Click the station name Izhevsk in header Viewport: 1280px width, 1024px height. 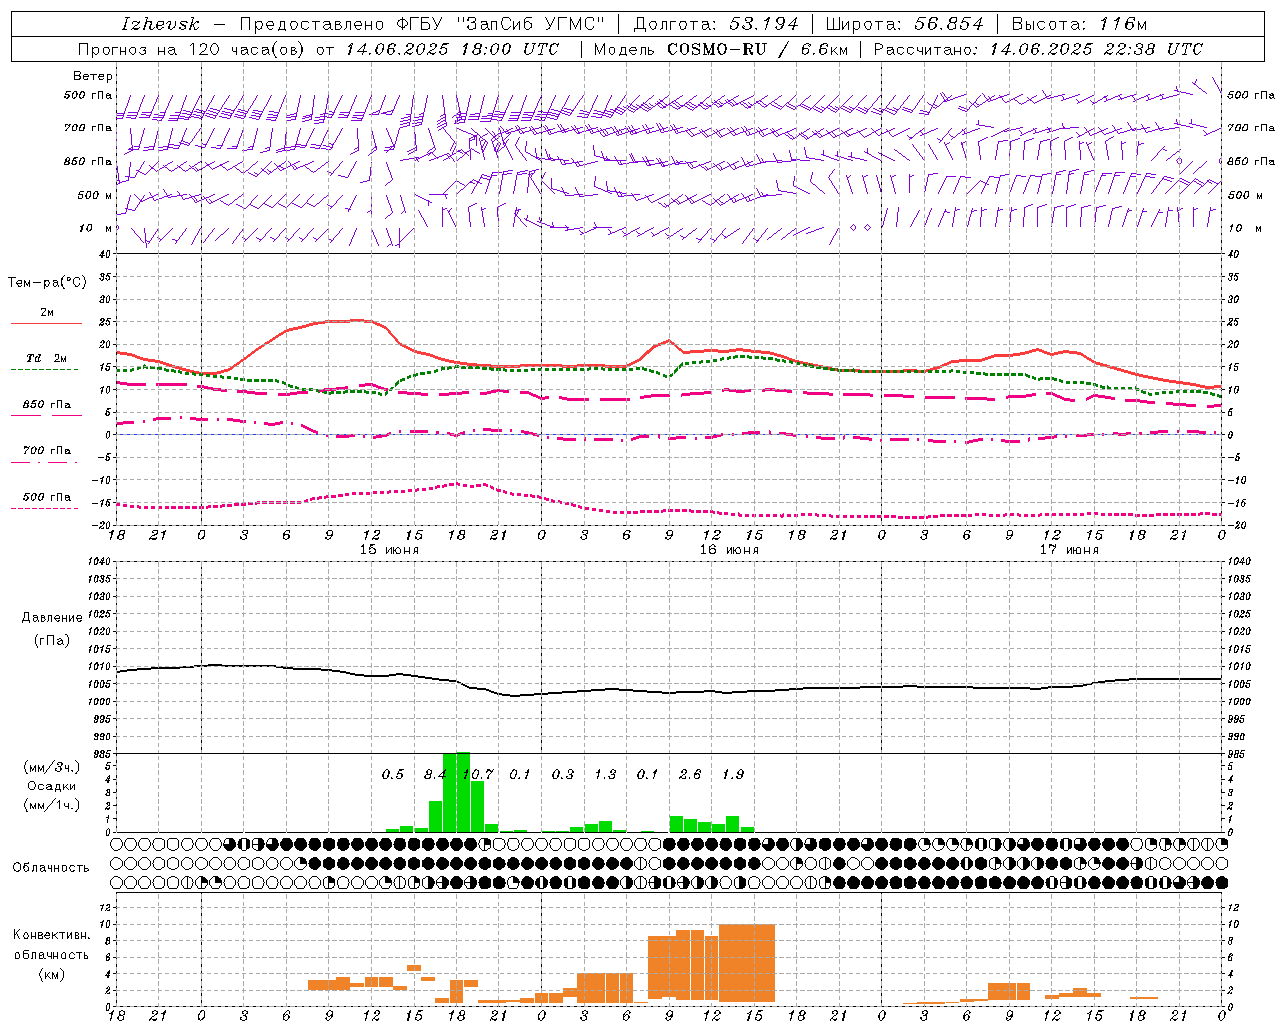(x=160, y=24)
